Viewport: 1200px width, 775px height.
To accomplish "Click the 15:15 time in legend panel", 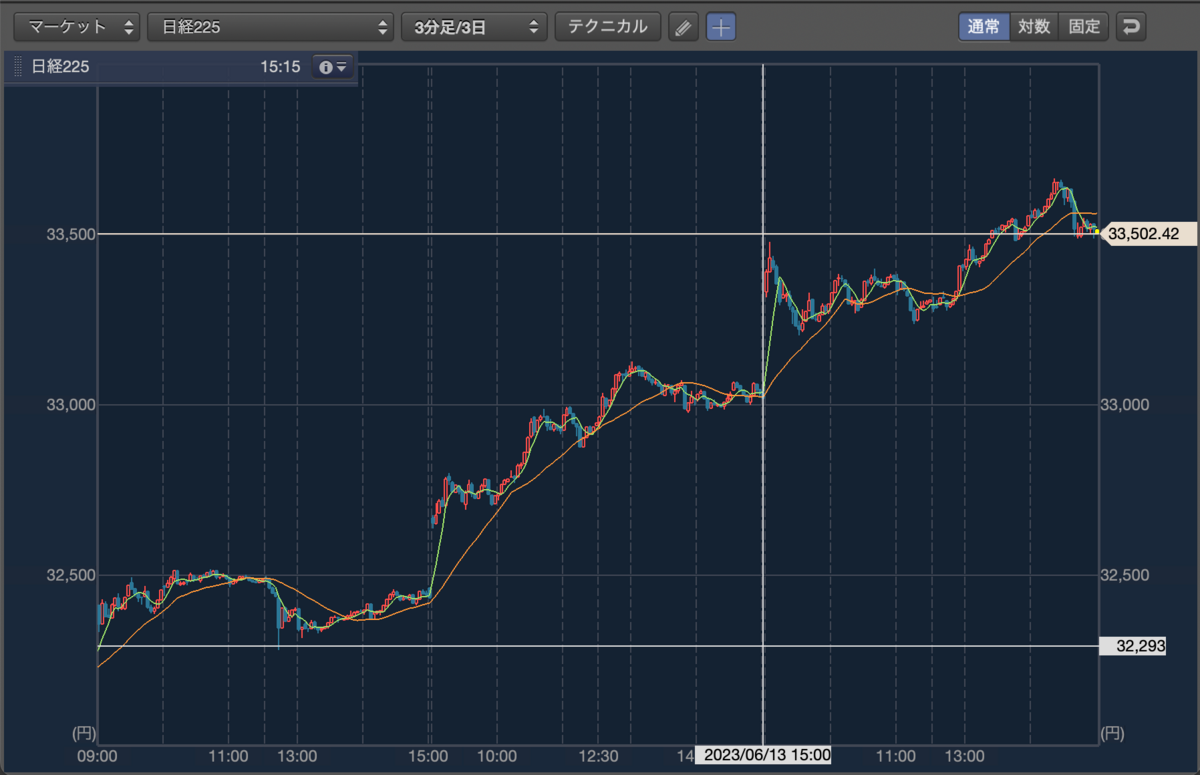I will point(280,67).
